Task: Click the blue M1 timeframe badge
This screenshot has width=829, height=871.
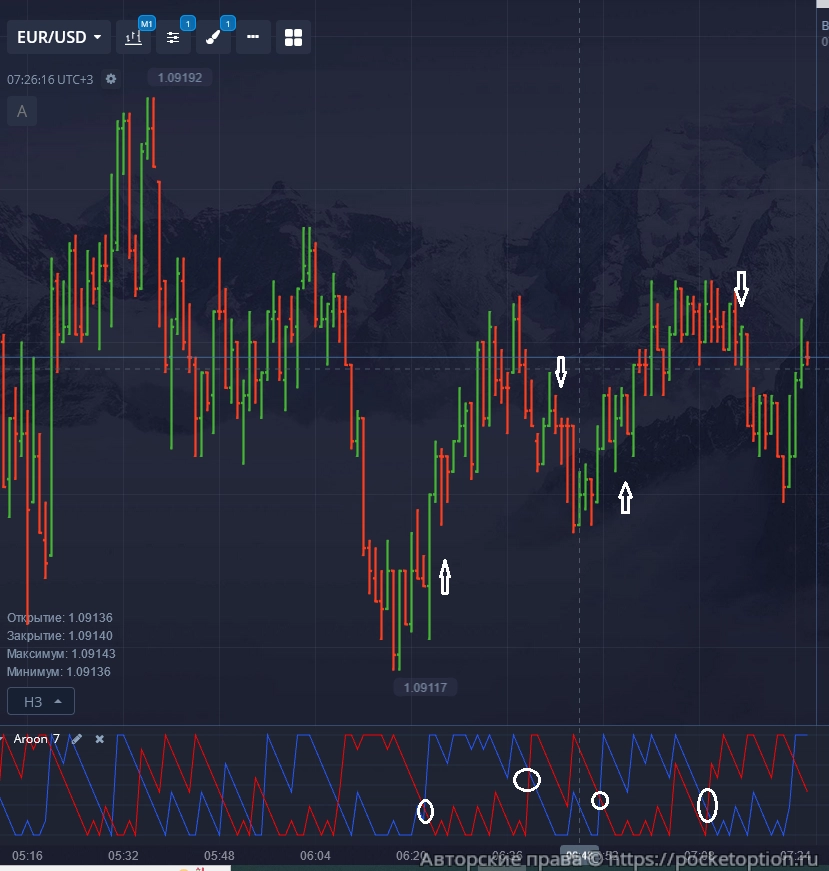Action: point(147,23)
